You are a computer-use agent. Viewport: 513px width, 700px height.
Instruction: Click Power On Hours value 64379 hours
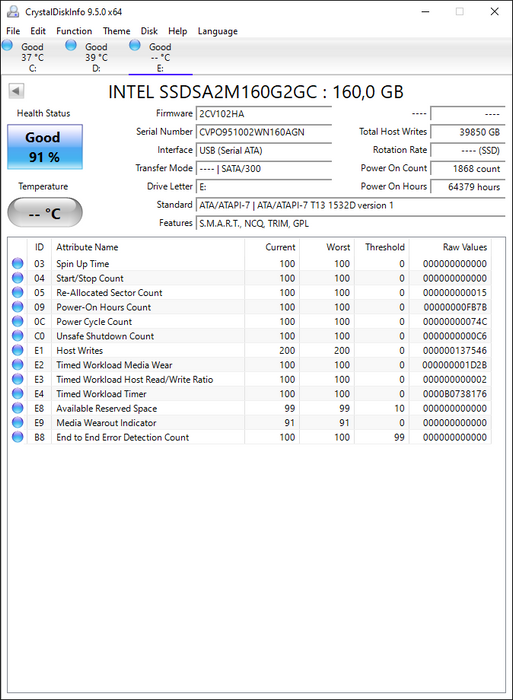pyautogui.click(x=467, y=187)
